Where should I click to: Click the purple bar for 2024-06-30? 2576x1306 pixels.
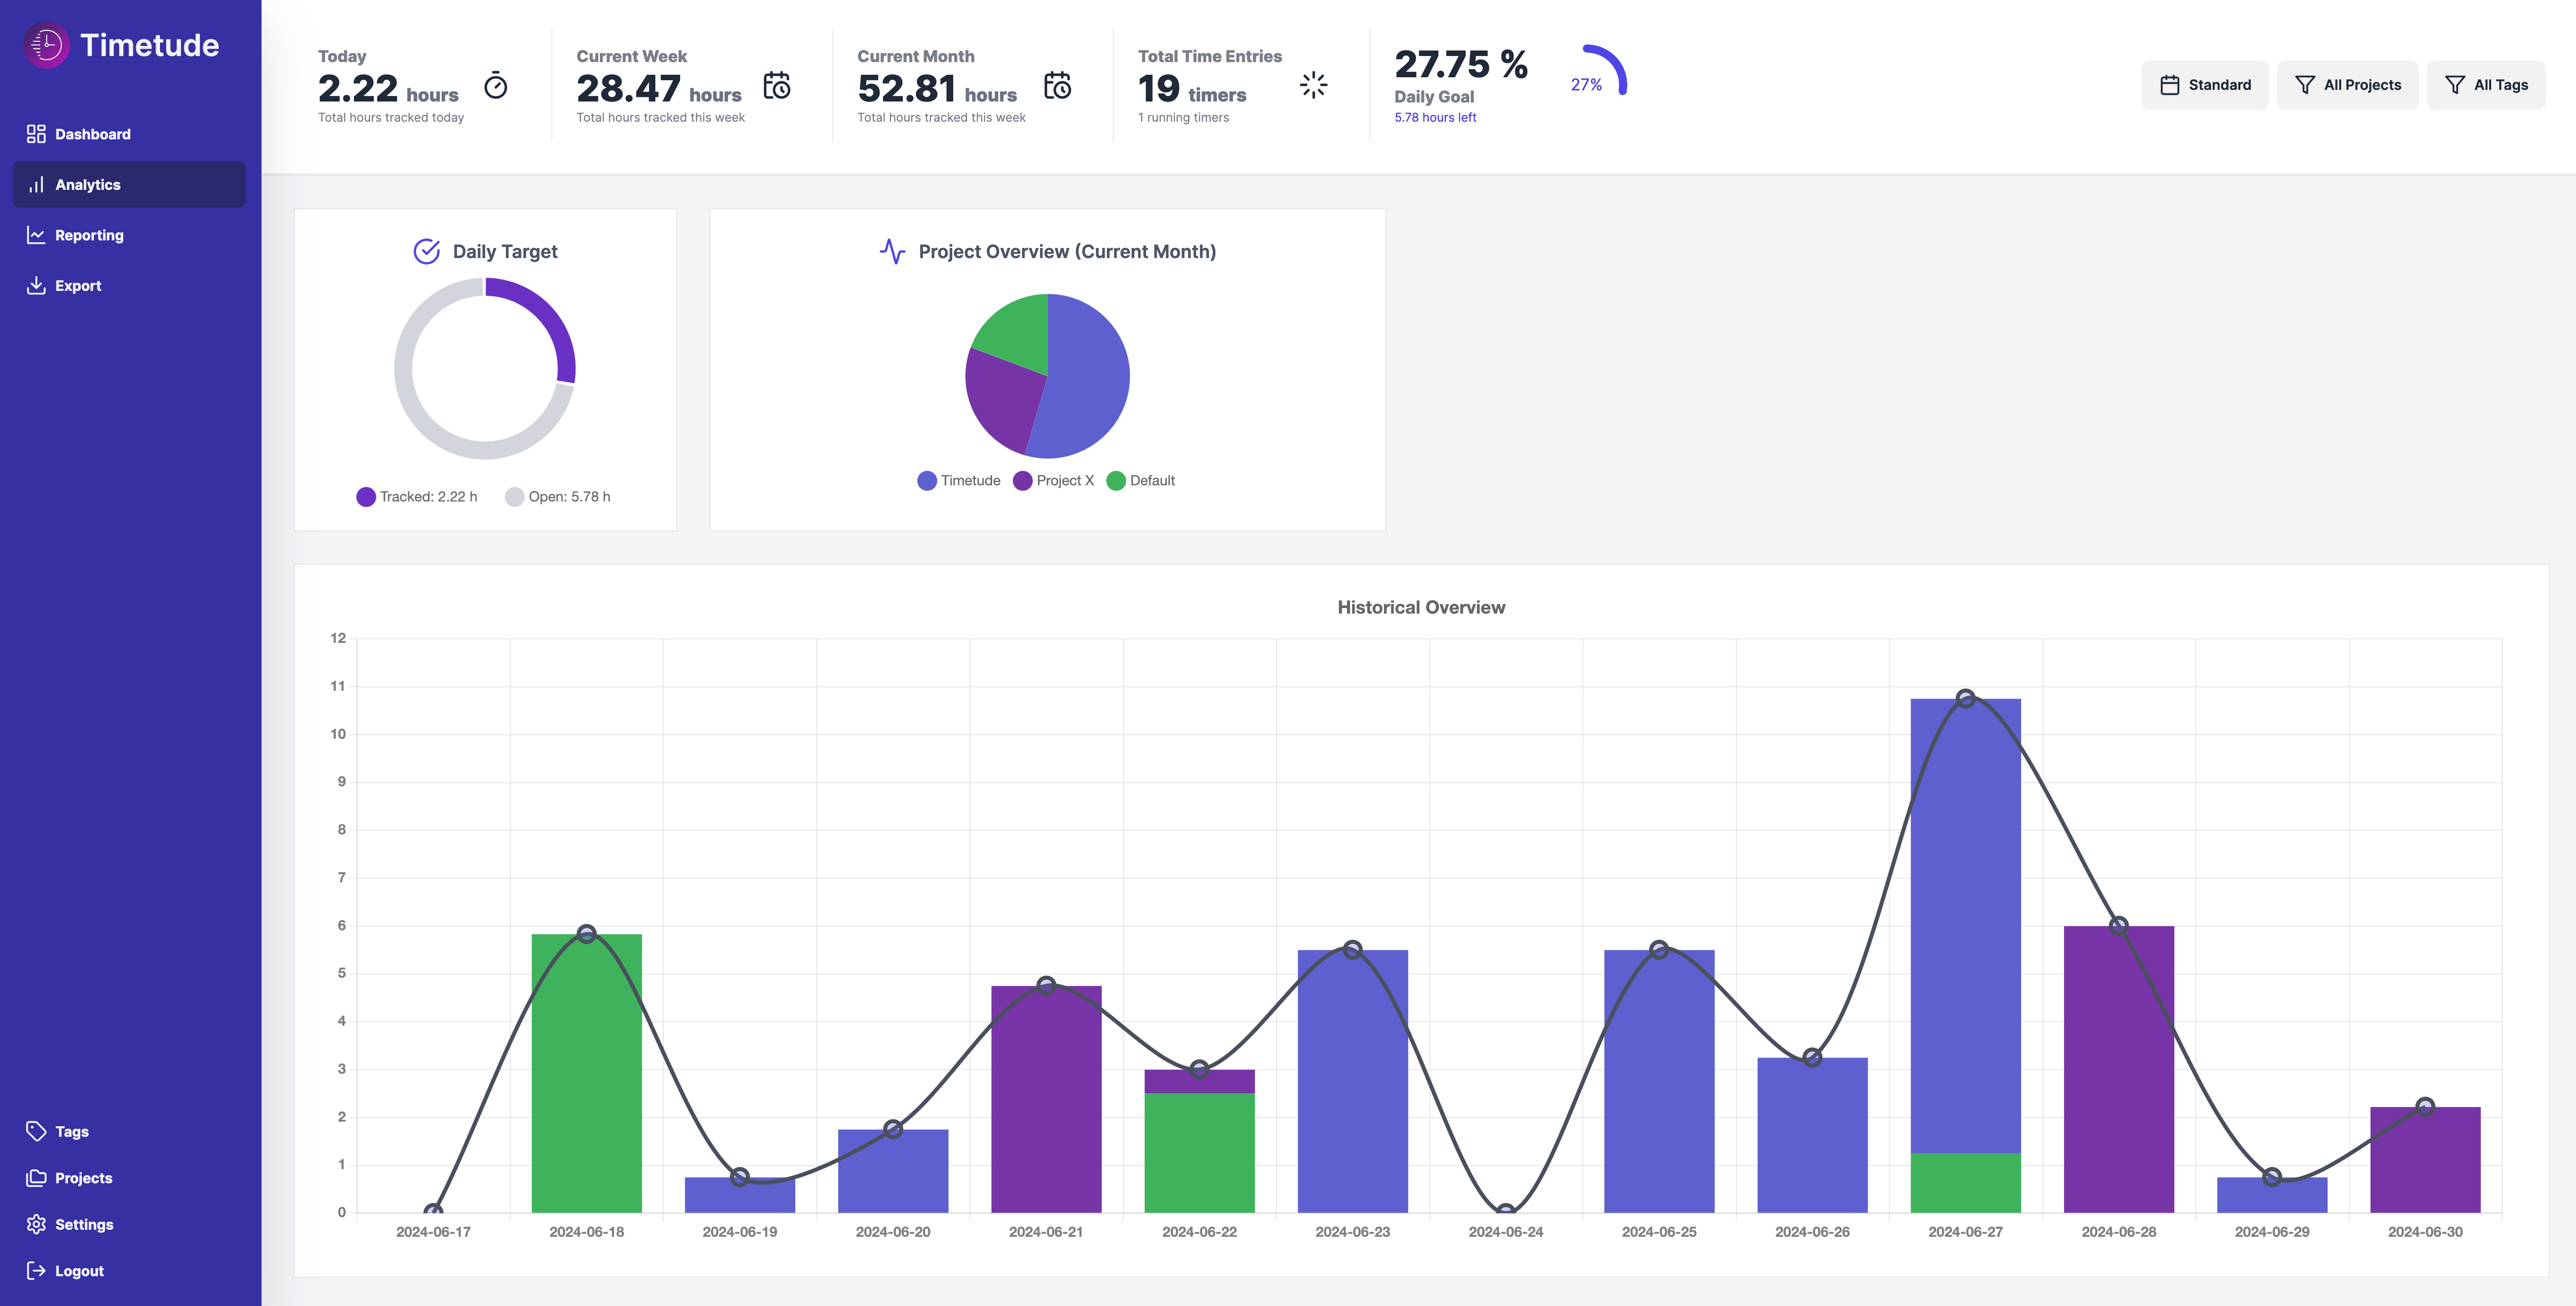point(2425,1160)
